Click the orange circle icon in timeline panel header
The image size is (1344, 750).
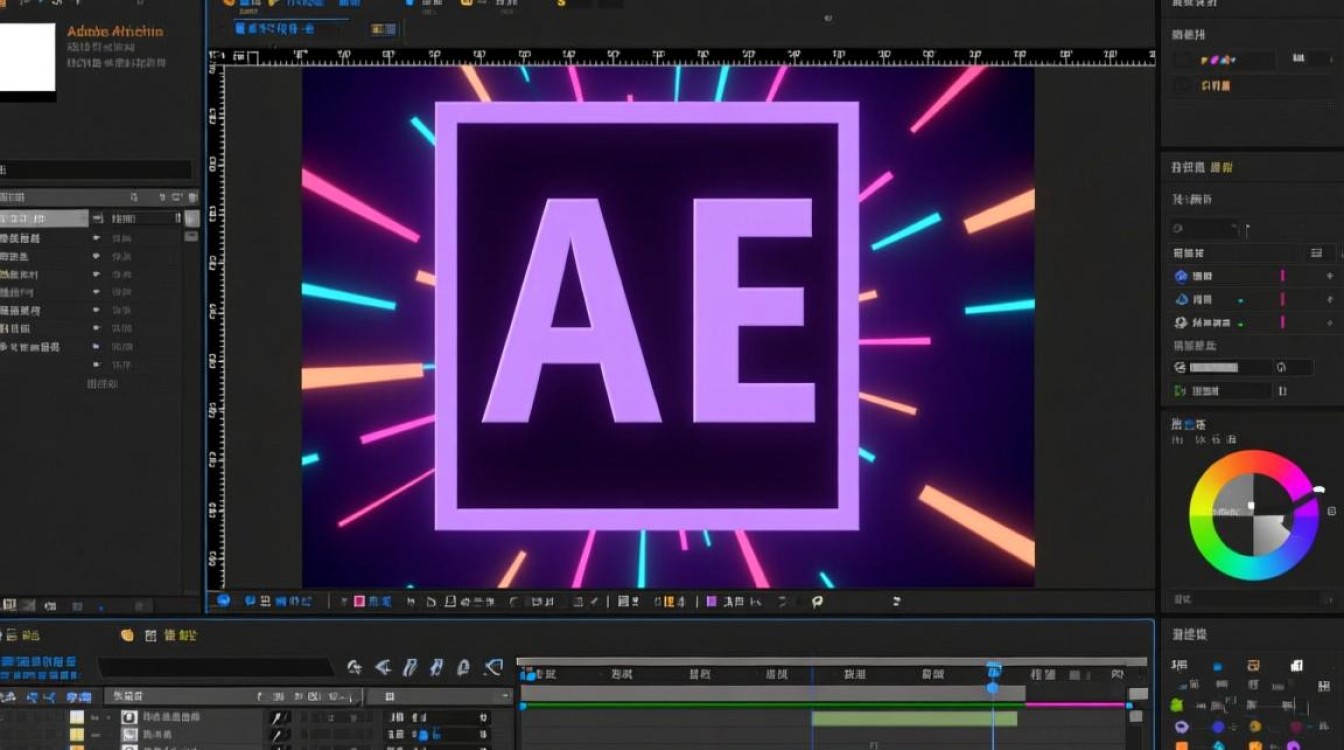(x=127, y=635)
